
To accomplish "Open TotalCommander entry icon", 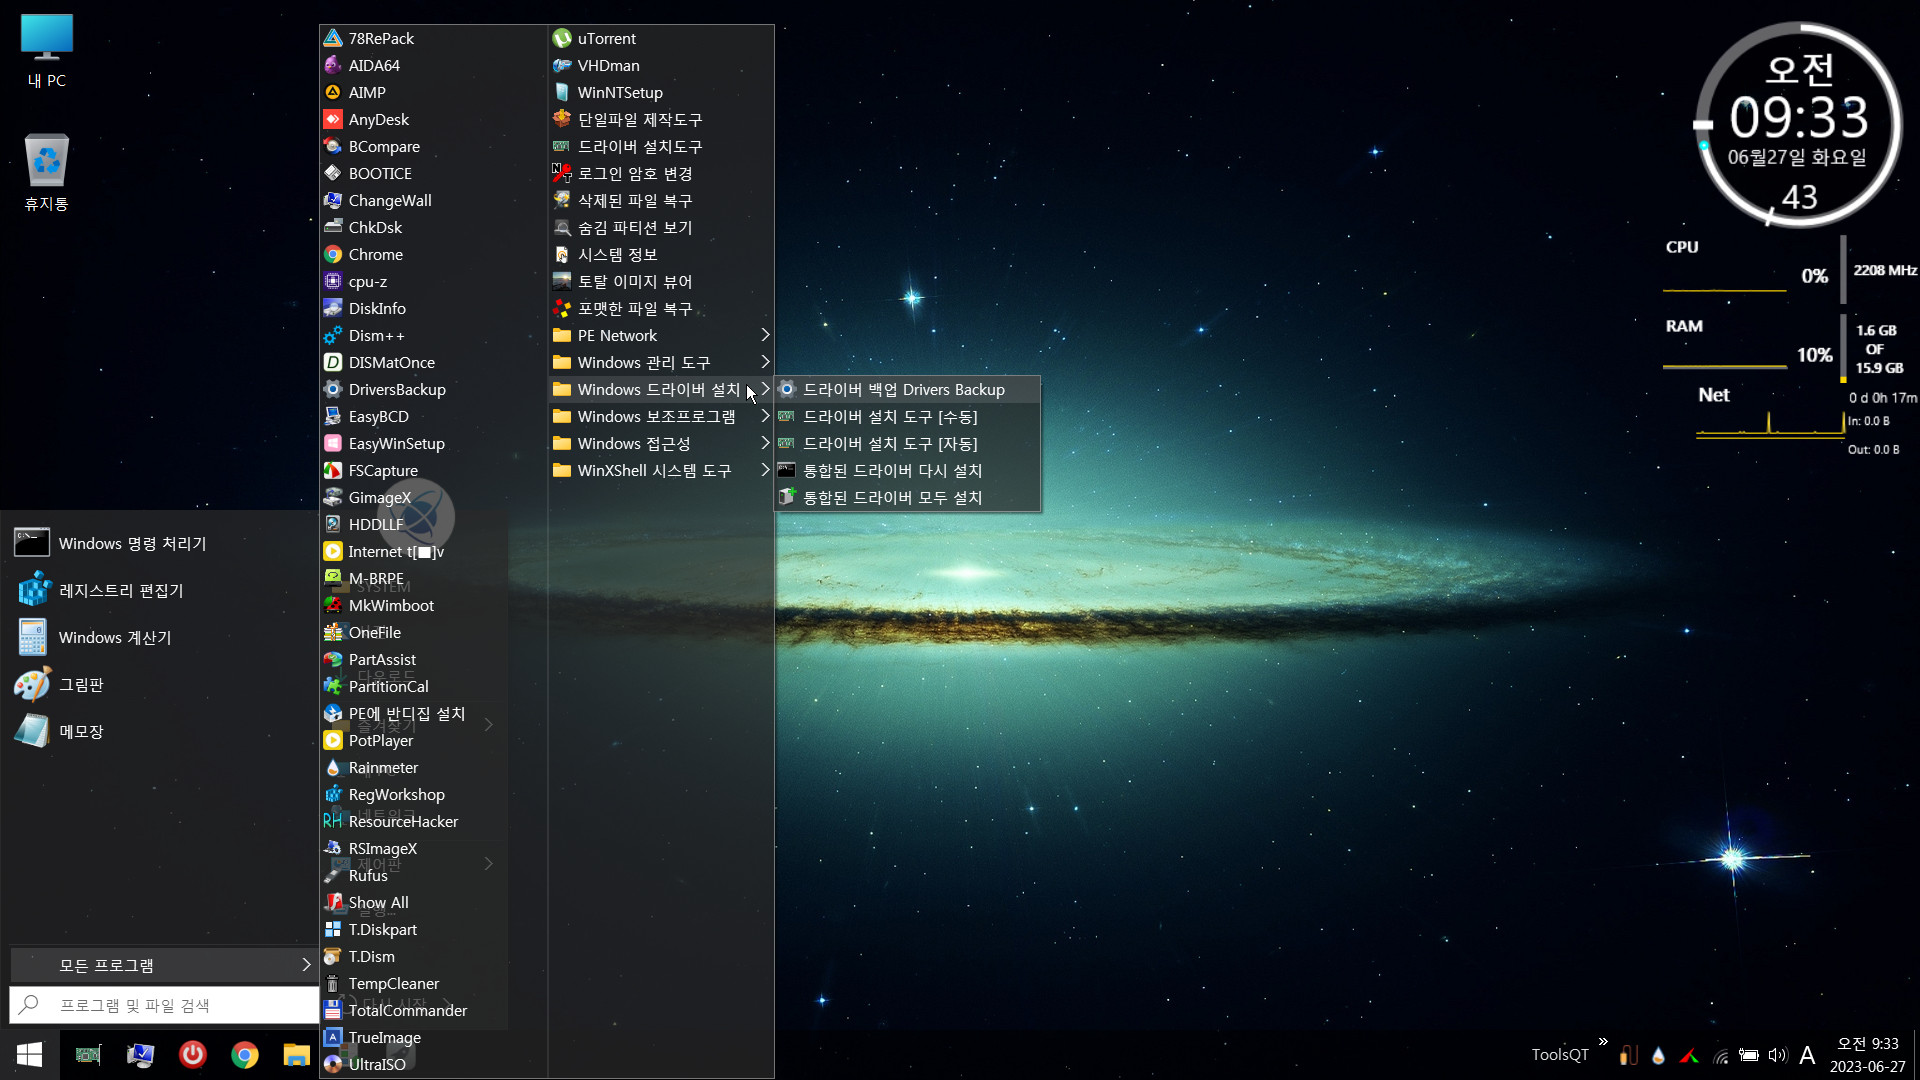I will click(333, 1010).
